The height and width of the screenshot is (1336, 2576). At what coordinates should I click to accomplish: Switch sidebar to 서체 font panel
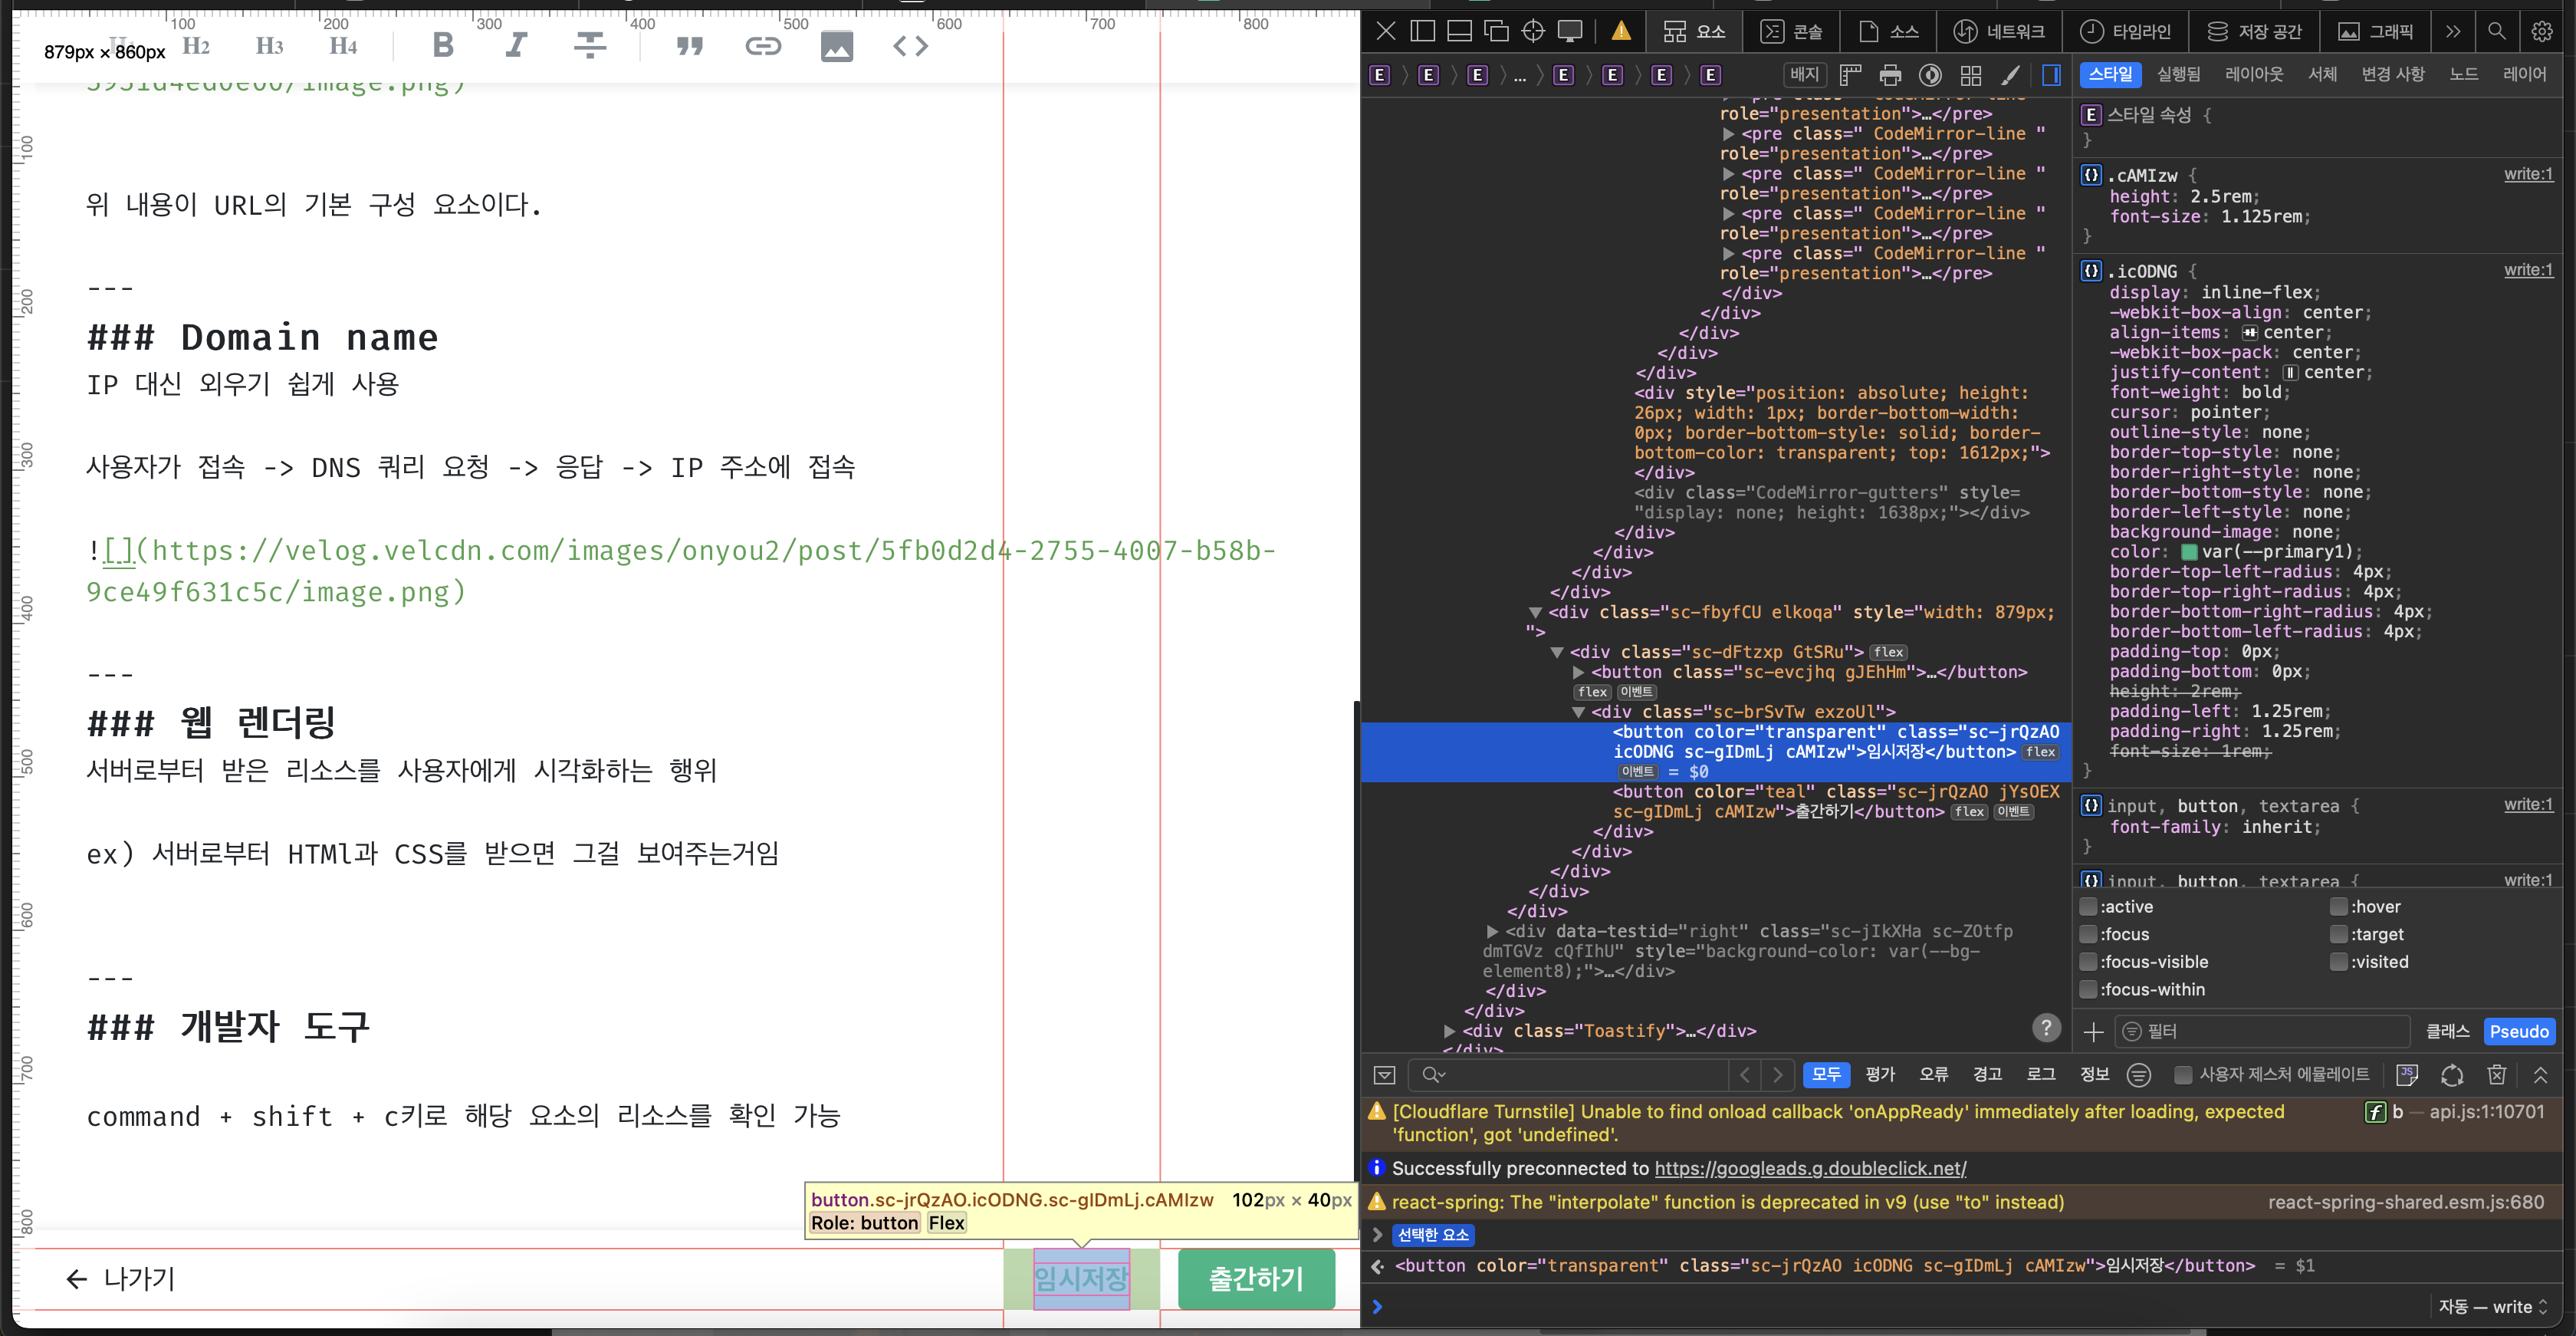(x=2322, y=74)
